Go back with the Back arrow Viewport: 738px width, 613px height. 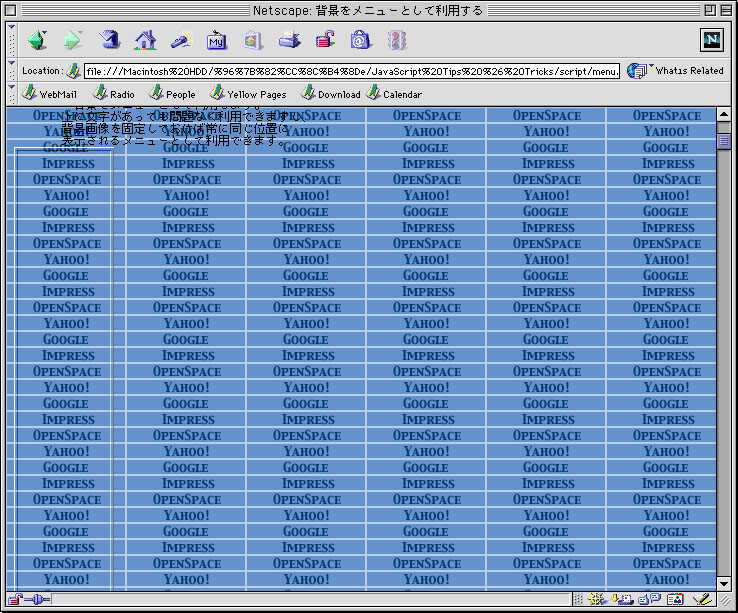38,40
